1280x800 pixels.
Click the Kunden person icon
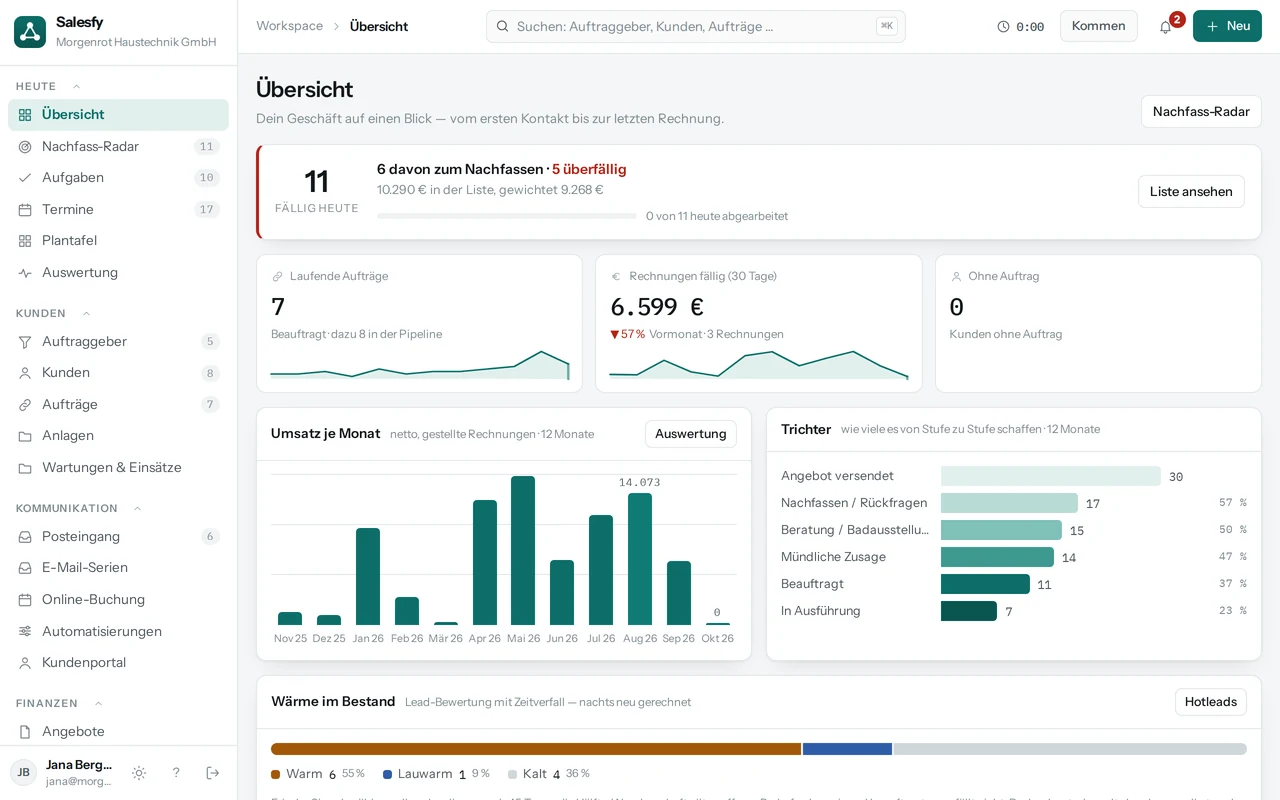click(25, 373)
